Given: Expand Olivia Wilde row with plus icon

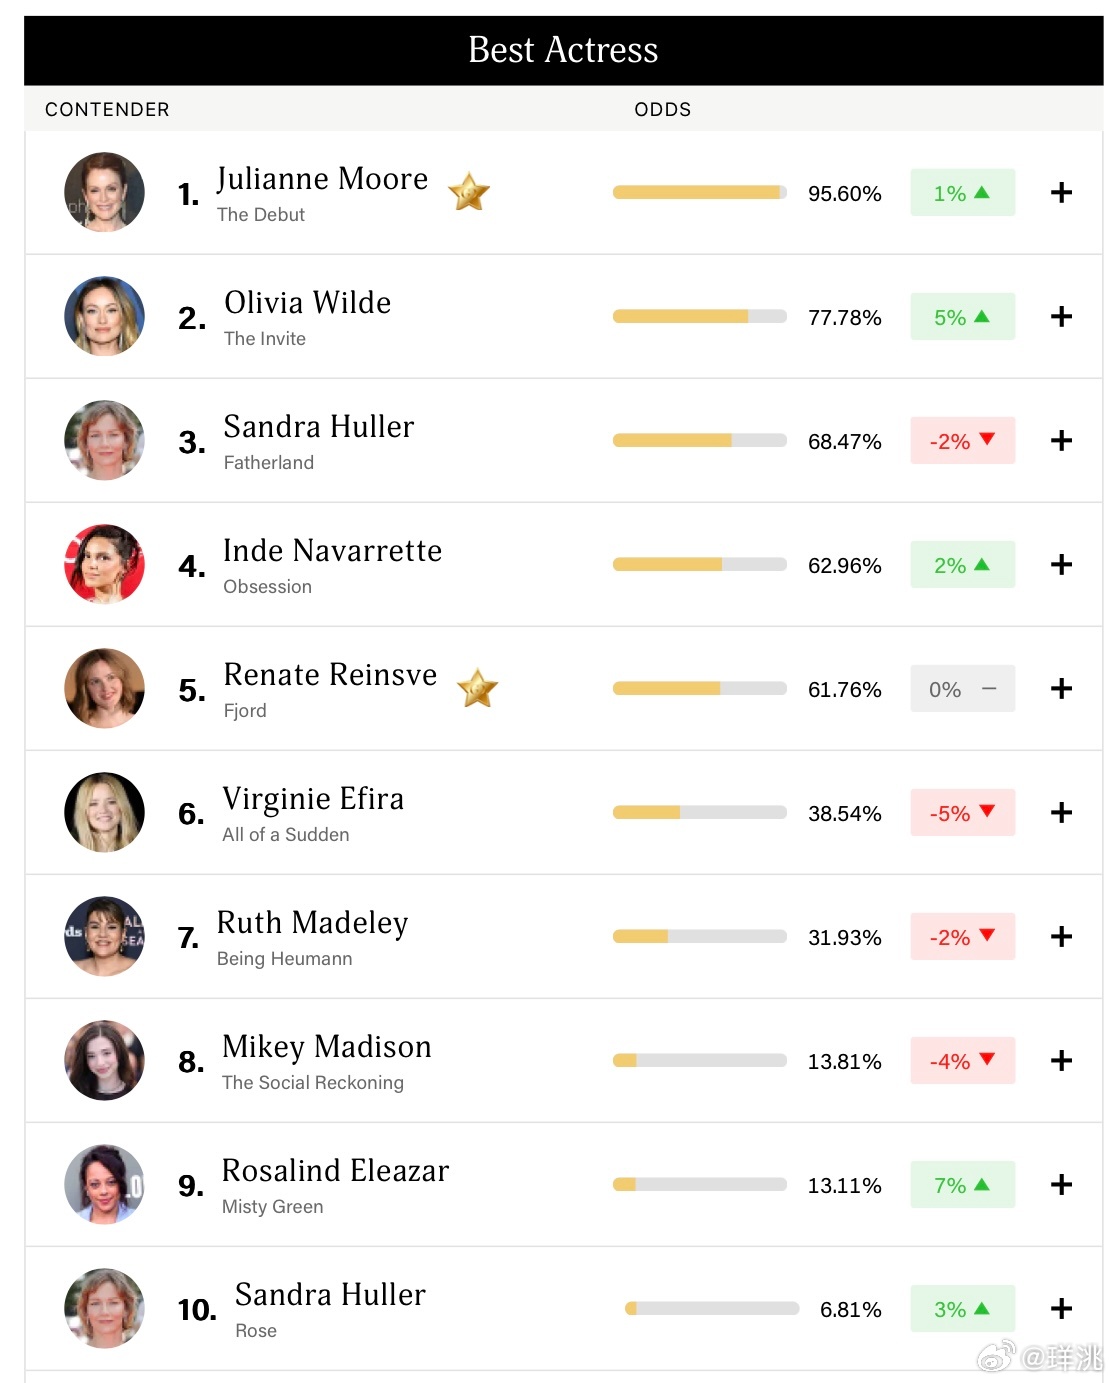Looking at the screenshot, I should 1061,317.
